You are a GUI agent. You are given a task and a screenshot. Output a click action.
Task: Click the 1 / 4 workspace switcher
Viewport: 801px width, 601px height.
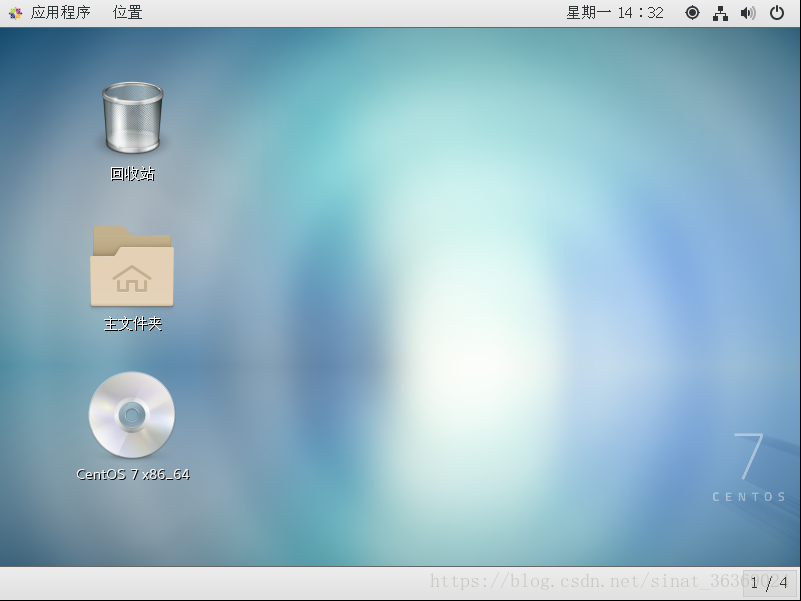coord(769,583)
